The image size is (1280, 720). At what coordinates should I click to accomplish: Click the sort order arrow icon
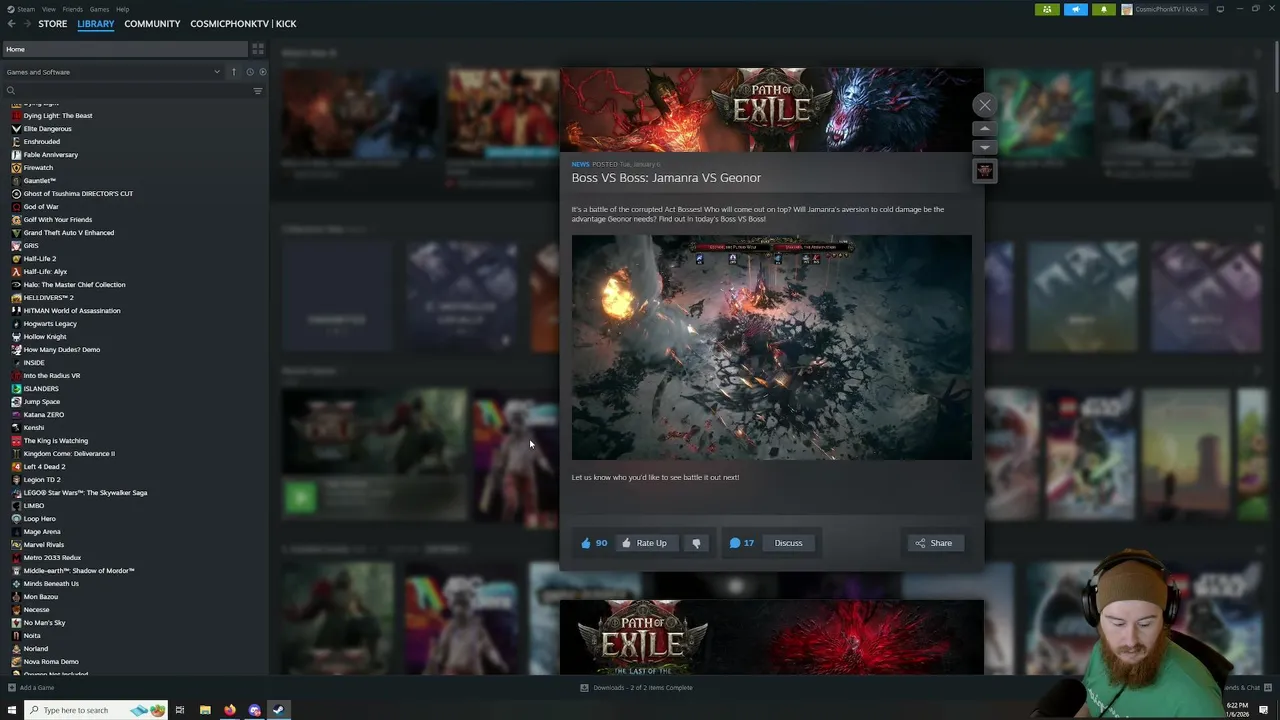(234, 72)
